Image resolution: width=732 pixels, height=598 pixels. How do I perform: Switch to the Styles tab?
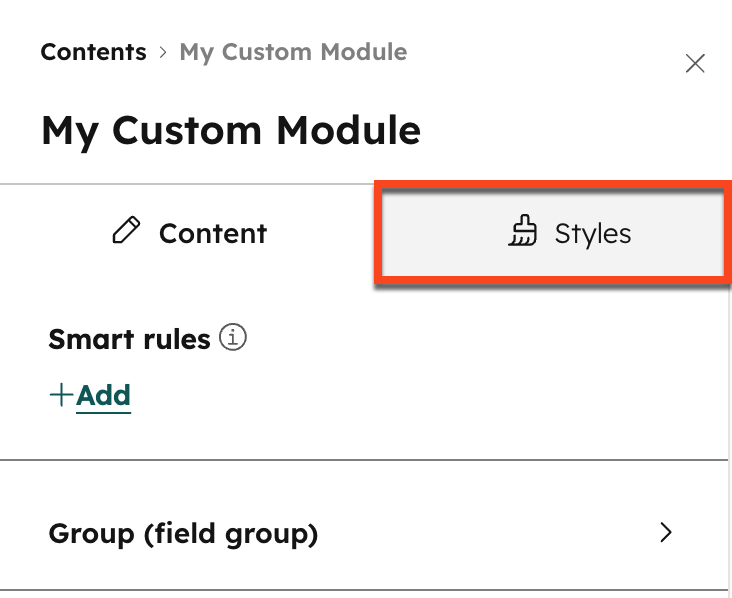(550, 233)
